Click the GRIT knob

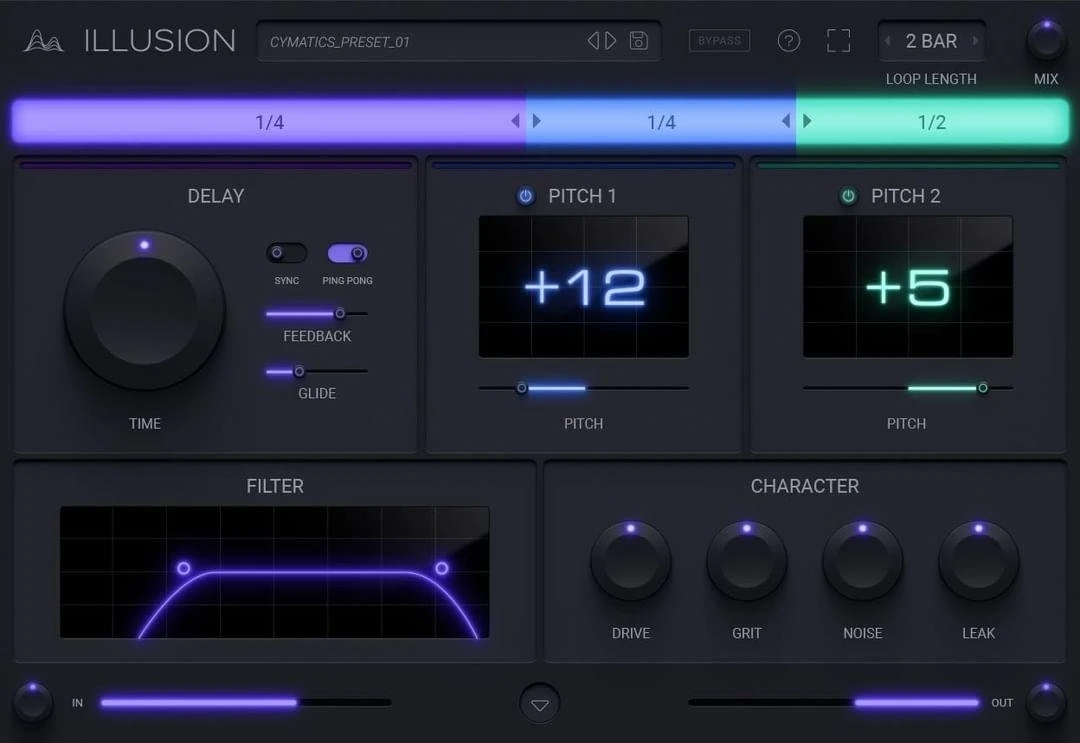(x=747, y=561)
